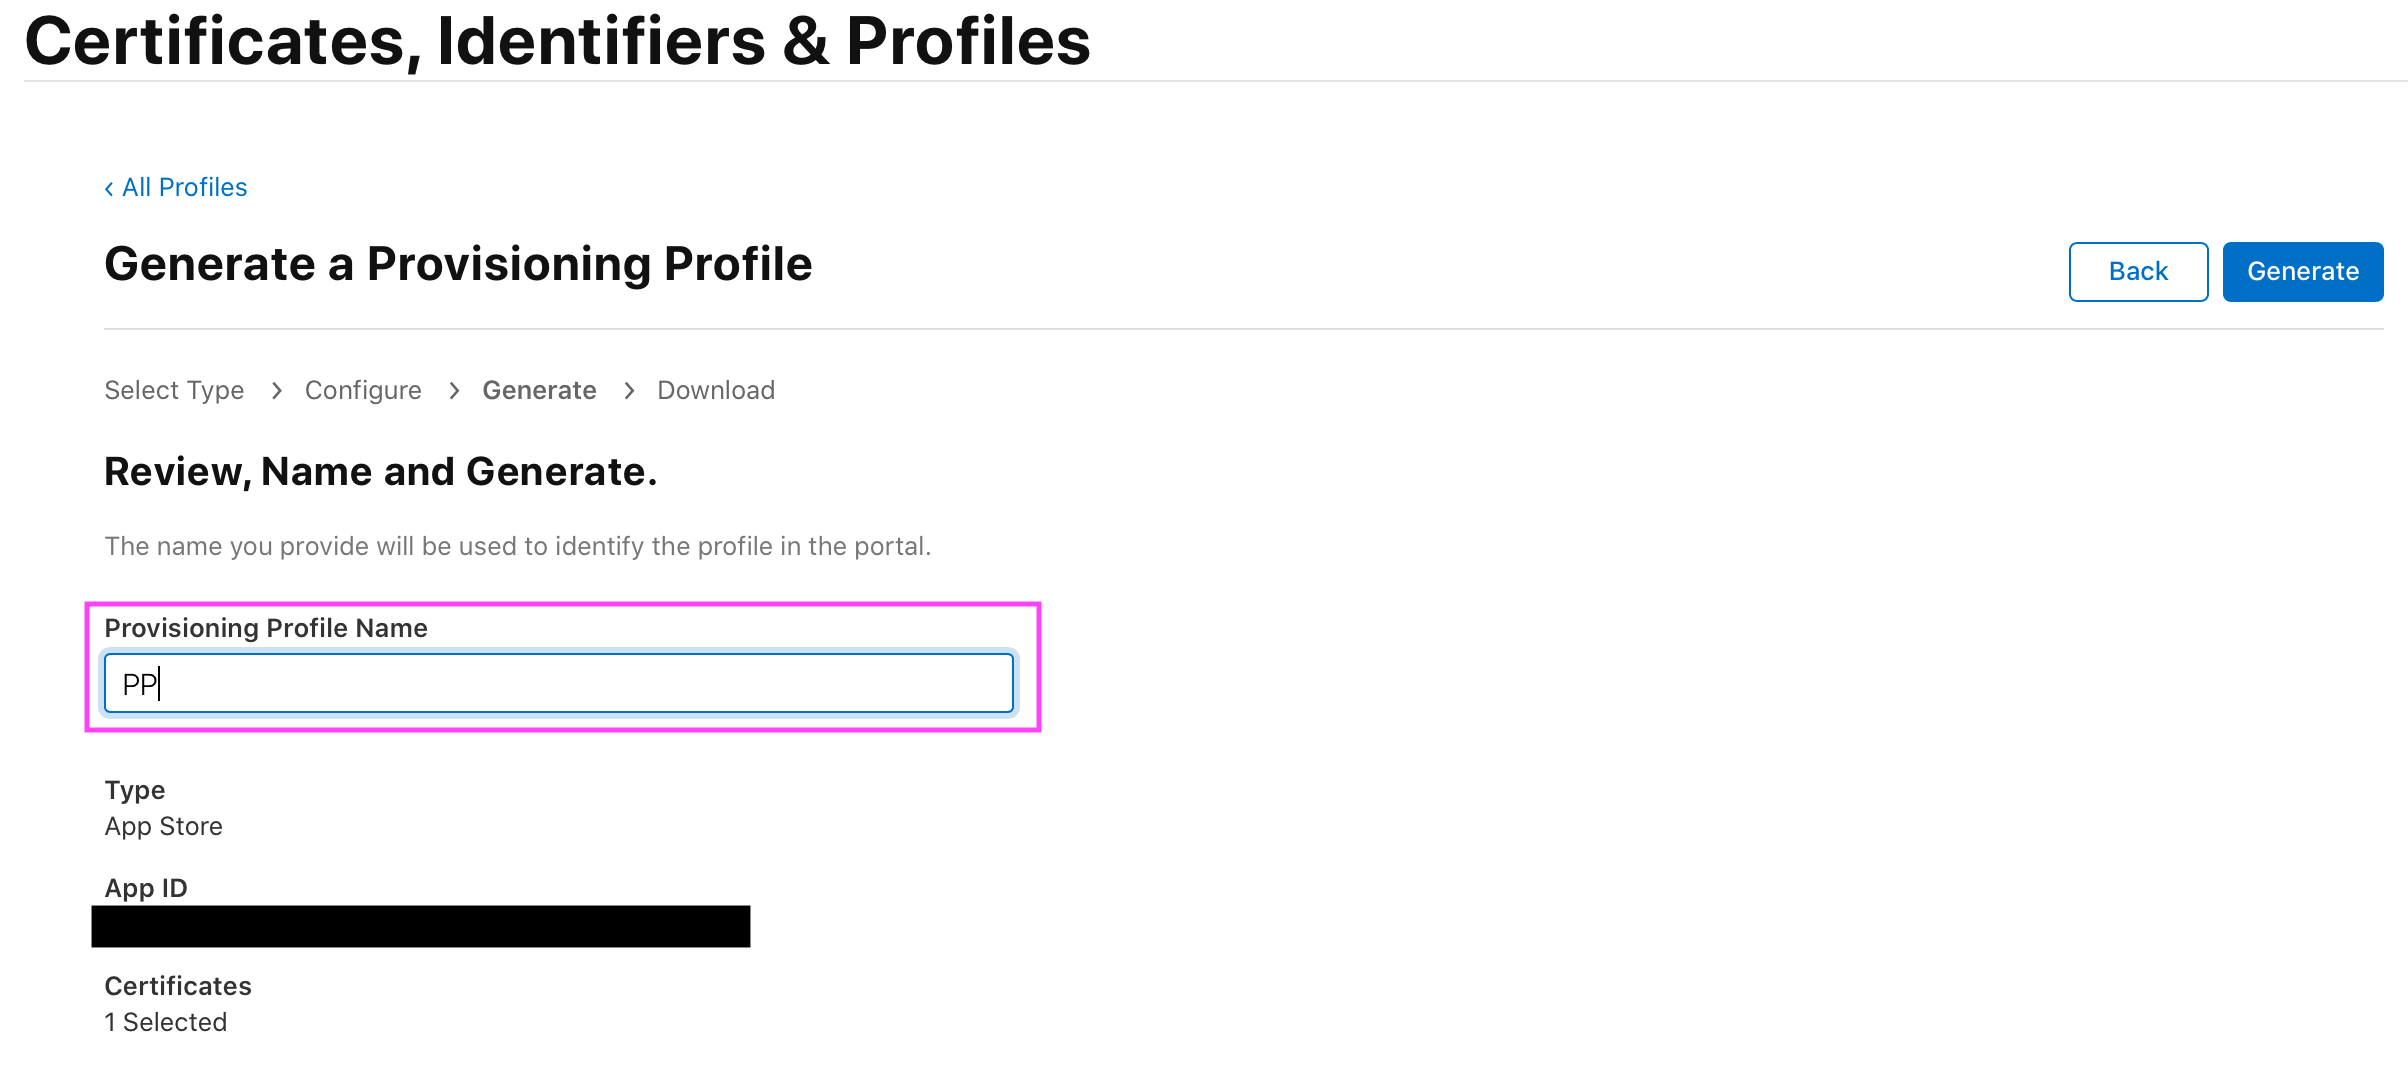Image resolution: width=2408 pixels, height=1066 pixels.
Task: Click the redacted App ID black bar
Action: tap(420, 927)
